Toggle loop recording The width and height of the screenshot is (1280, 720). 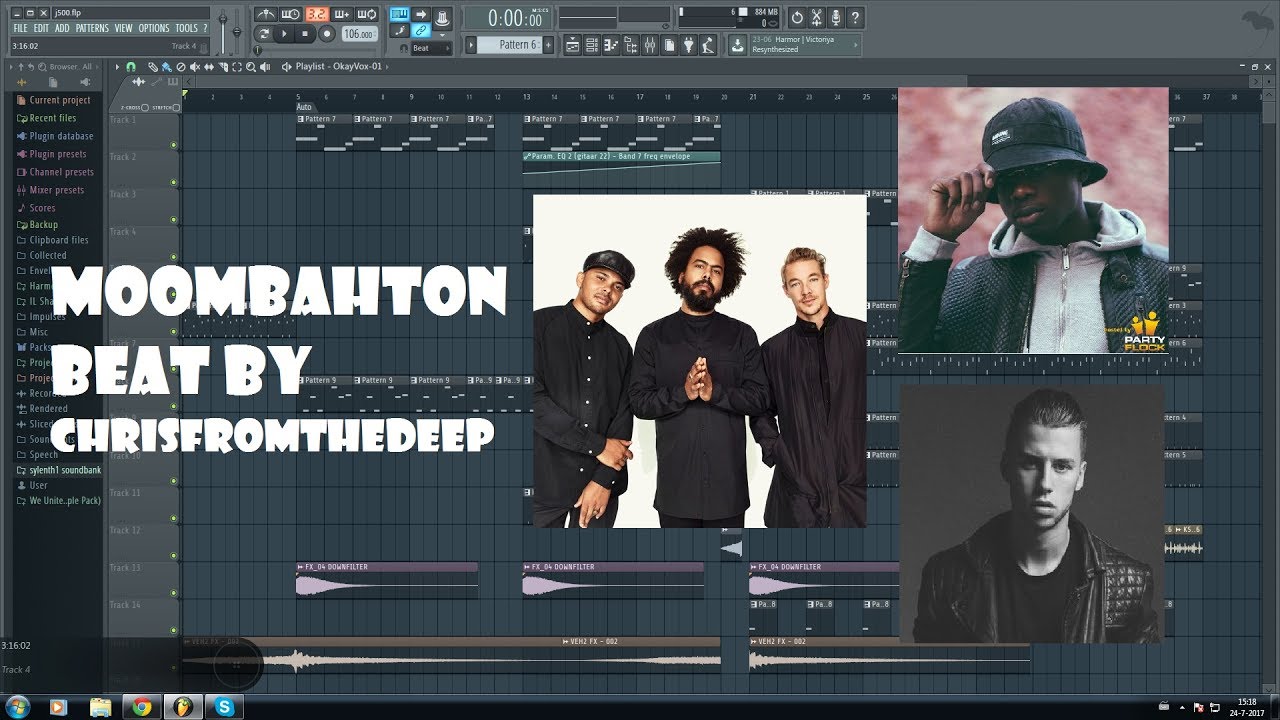pyautogui.click(x=366, y=14)
